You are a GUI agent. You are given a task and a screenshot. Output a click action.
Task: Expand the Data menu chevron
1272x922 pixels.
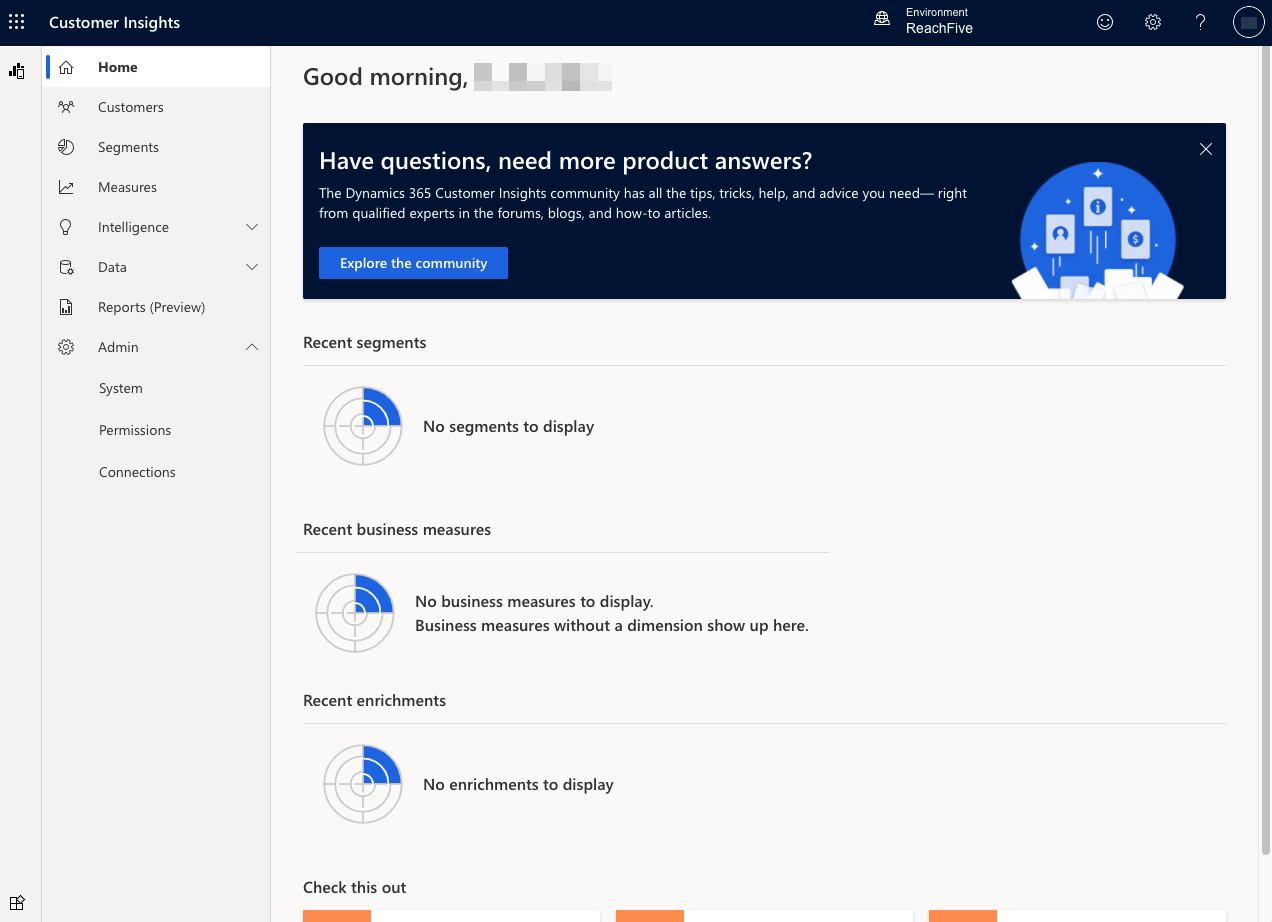pyautogui.click(x=252, y=267)
